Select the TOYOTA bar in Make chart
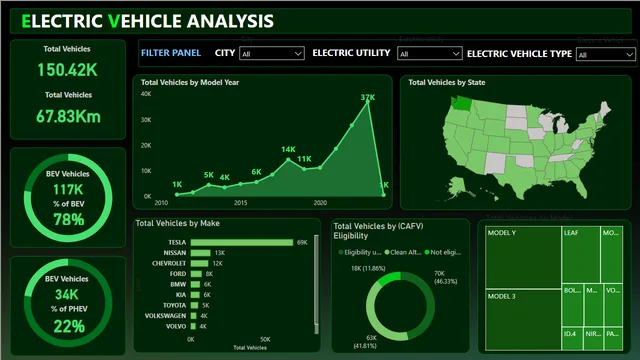 click(x=194, y=305)
